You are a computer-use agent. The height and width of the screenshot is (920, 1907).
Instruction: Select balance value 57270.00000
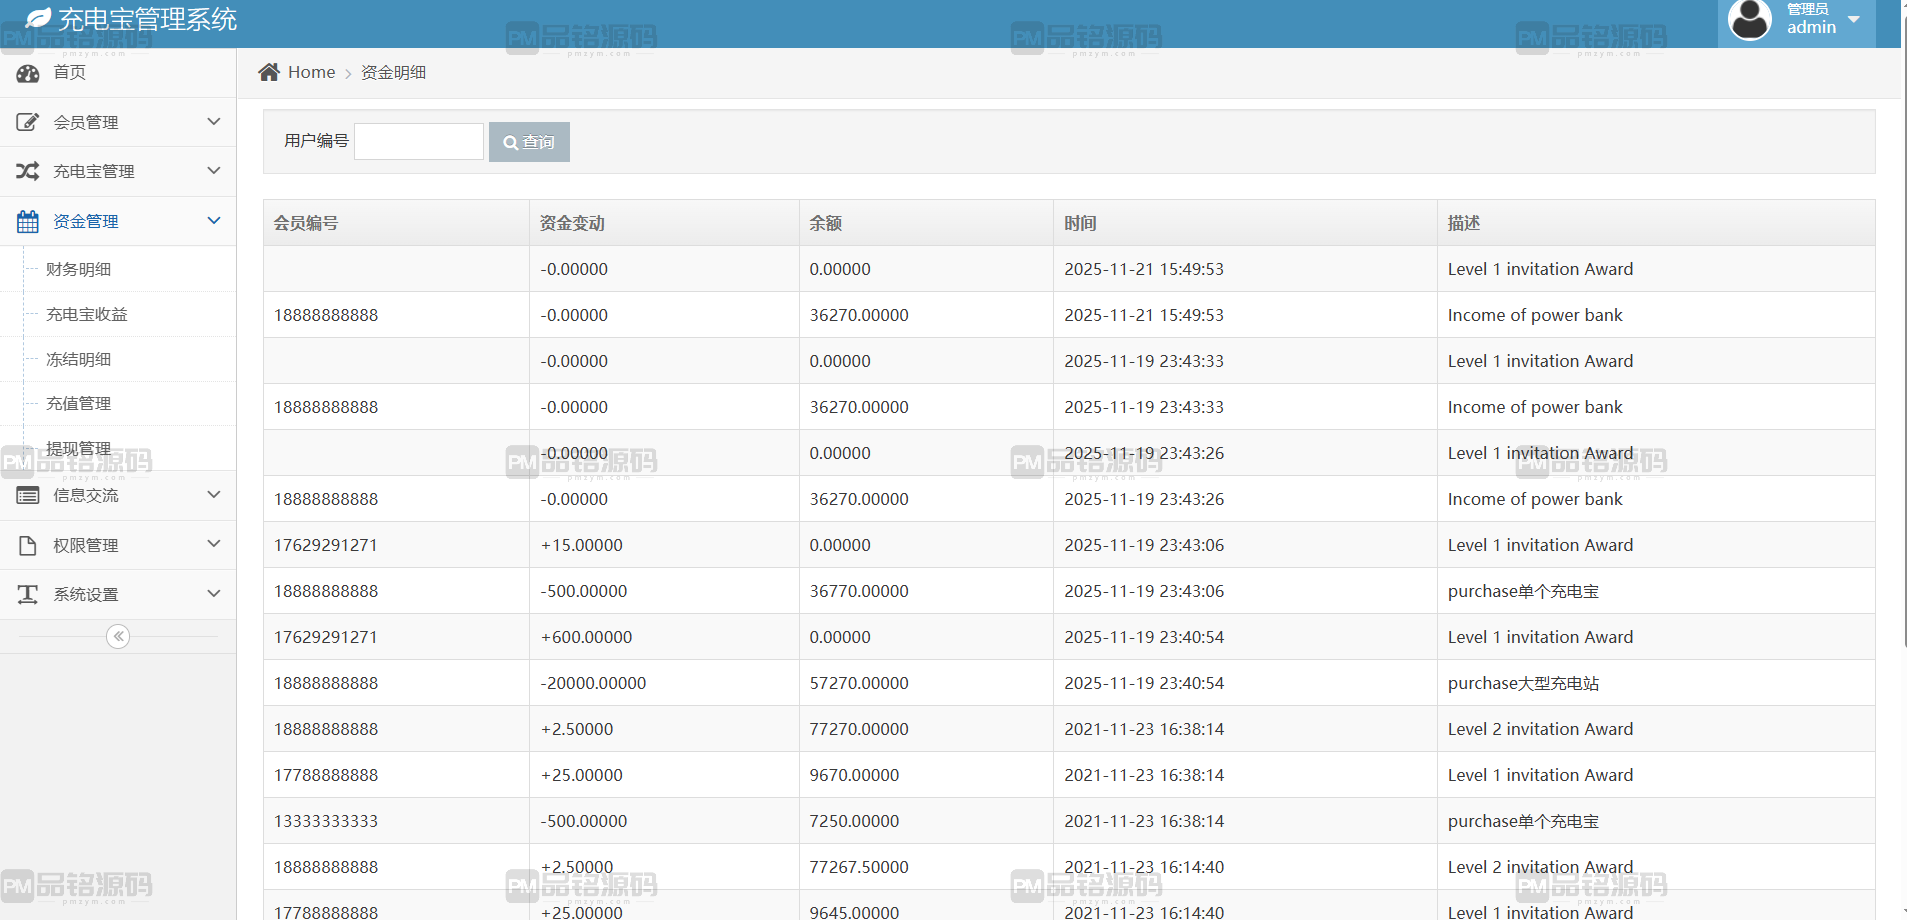tap(859, 683)
